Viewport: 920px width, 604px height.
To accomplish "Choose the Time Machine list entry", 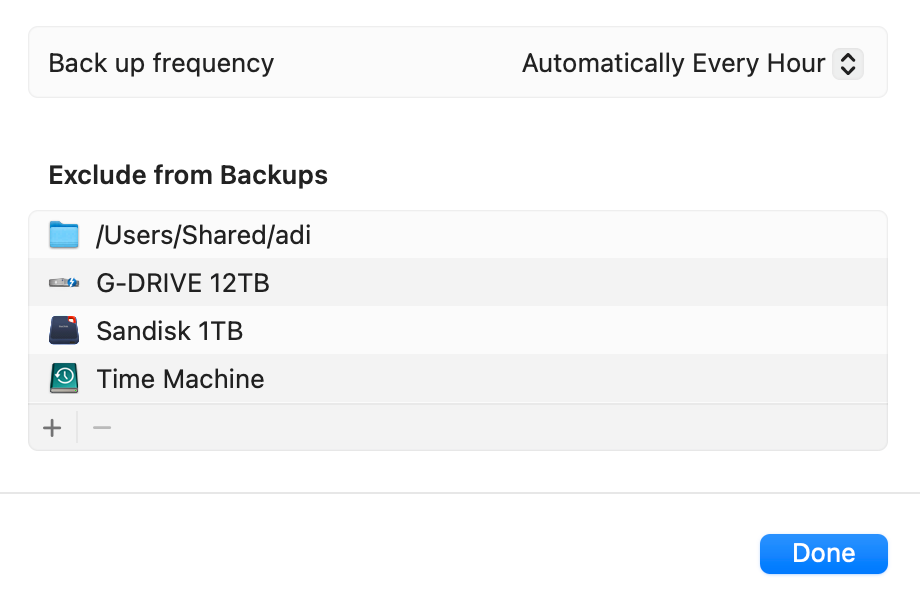I will pyautogui.click(x=180, y=379).
